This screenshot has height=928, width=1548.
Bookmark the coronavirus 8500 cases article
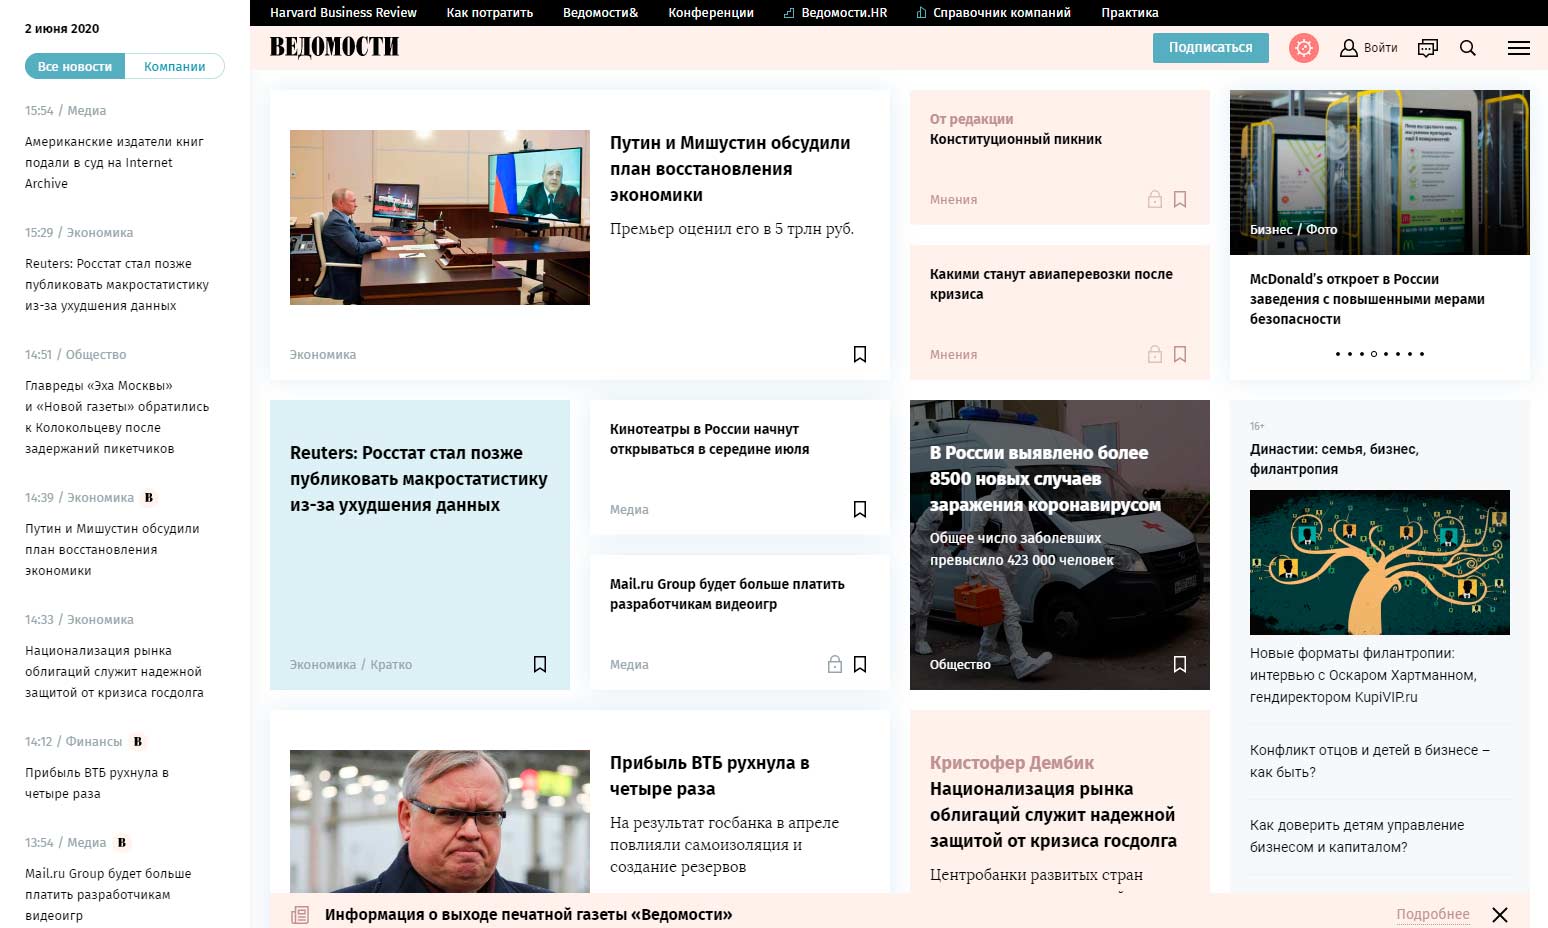coord(1180,664)
